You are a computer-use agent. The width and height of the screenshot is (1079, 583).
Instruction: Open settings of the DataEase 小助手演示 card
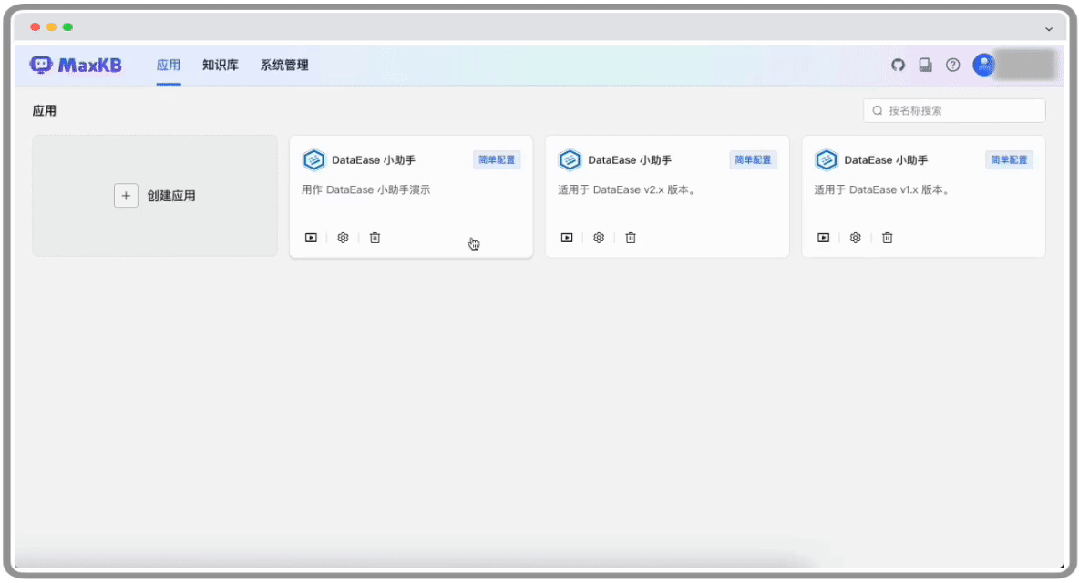tap(343, 237)
